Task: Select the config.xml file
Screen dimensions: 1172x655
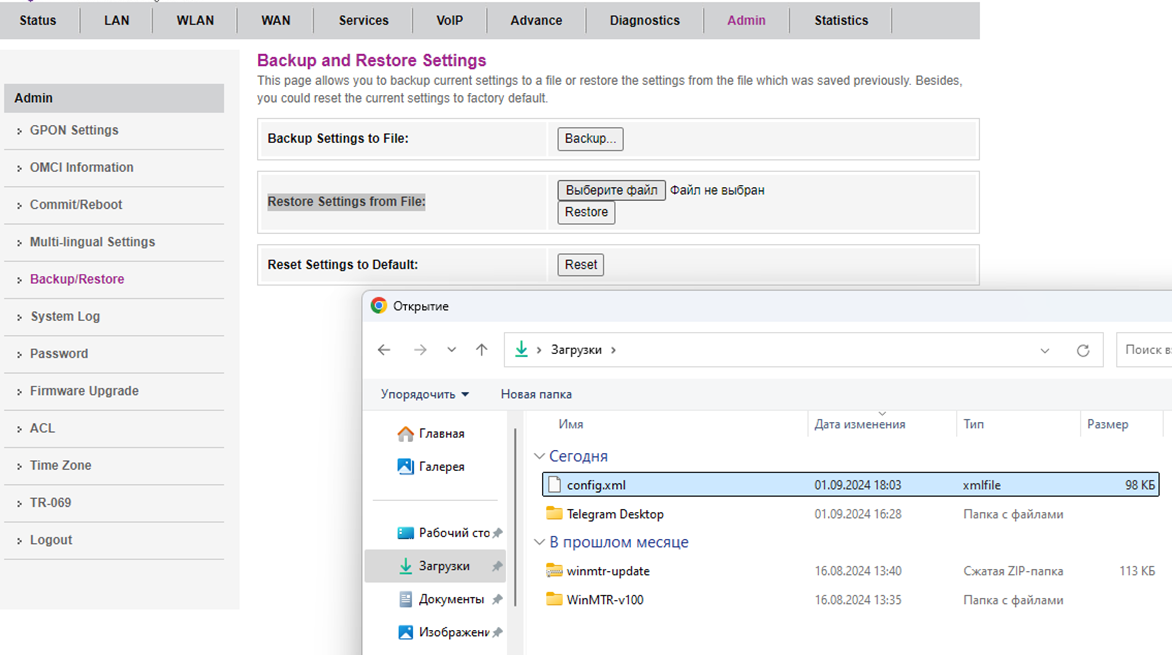Action: [x=596, y=485]
